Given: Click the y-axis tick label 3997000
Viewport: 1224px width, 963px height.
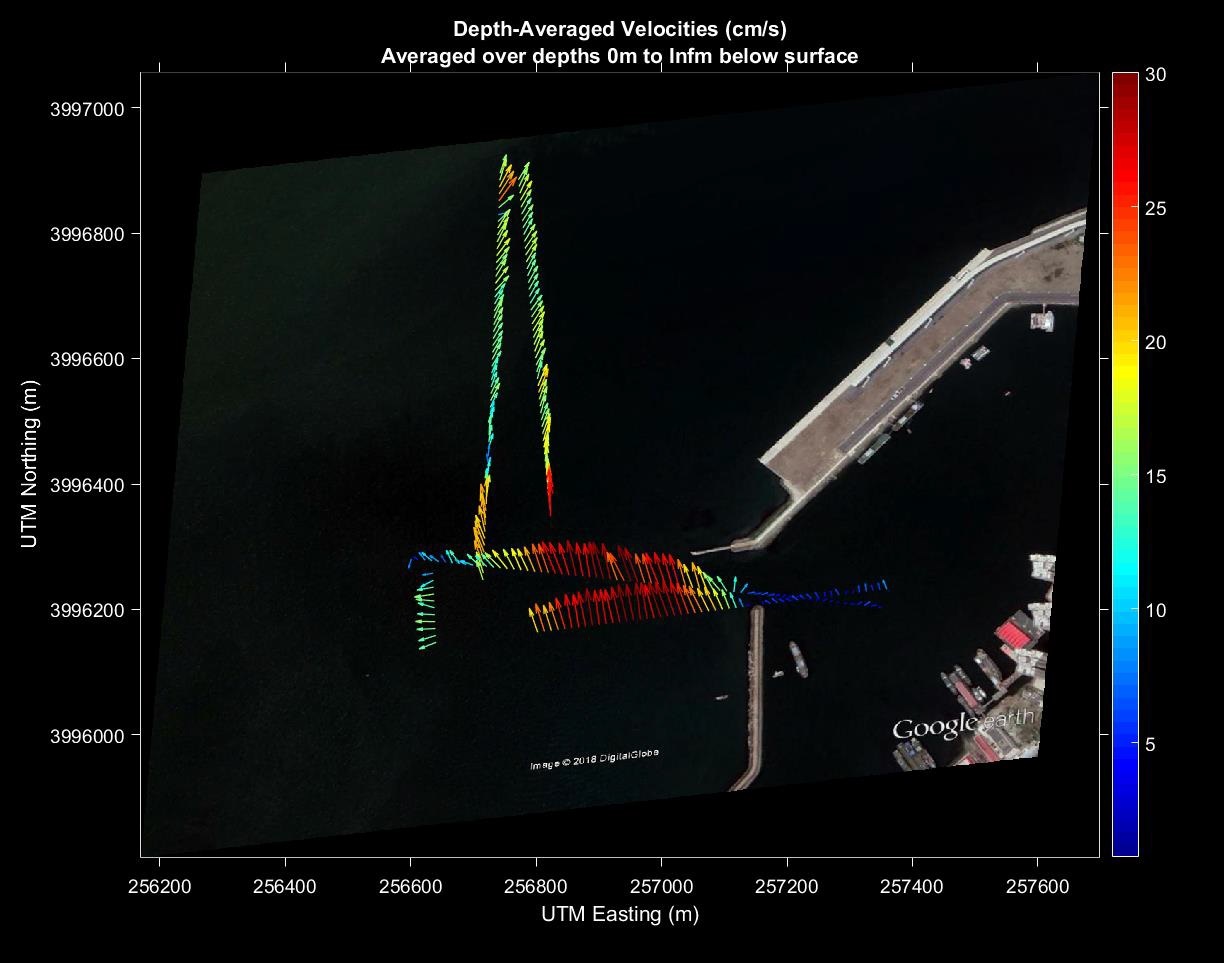Looking at the screenshot, I should click(x=82, y=109).
